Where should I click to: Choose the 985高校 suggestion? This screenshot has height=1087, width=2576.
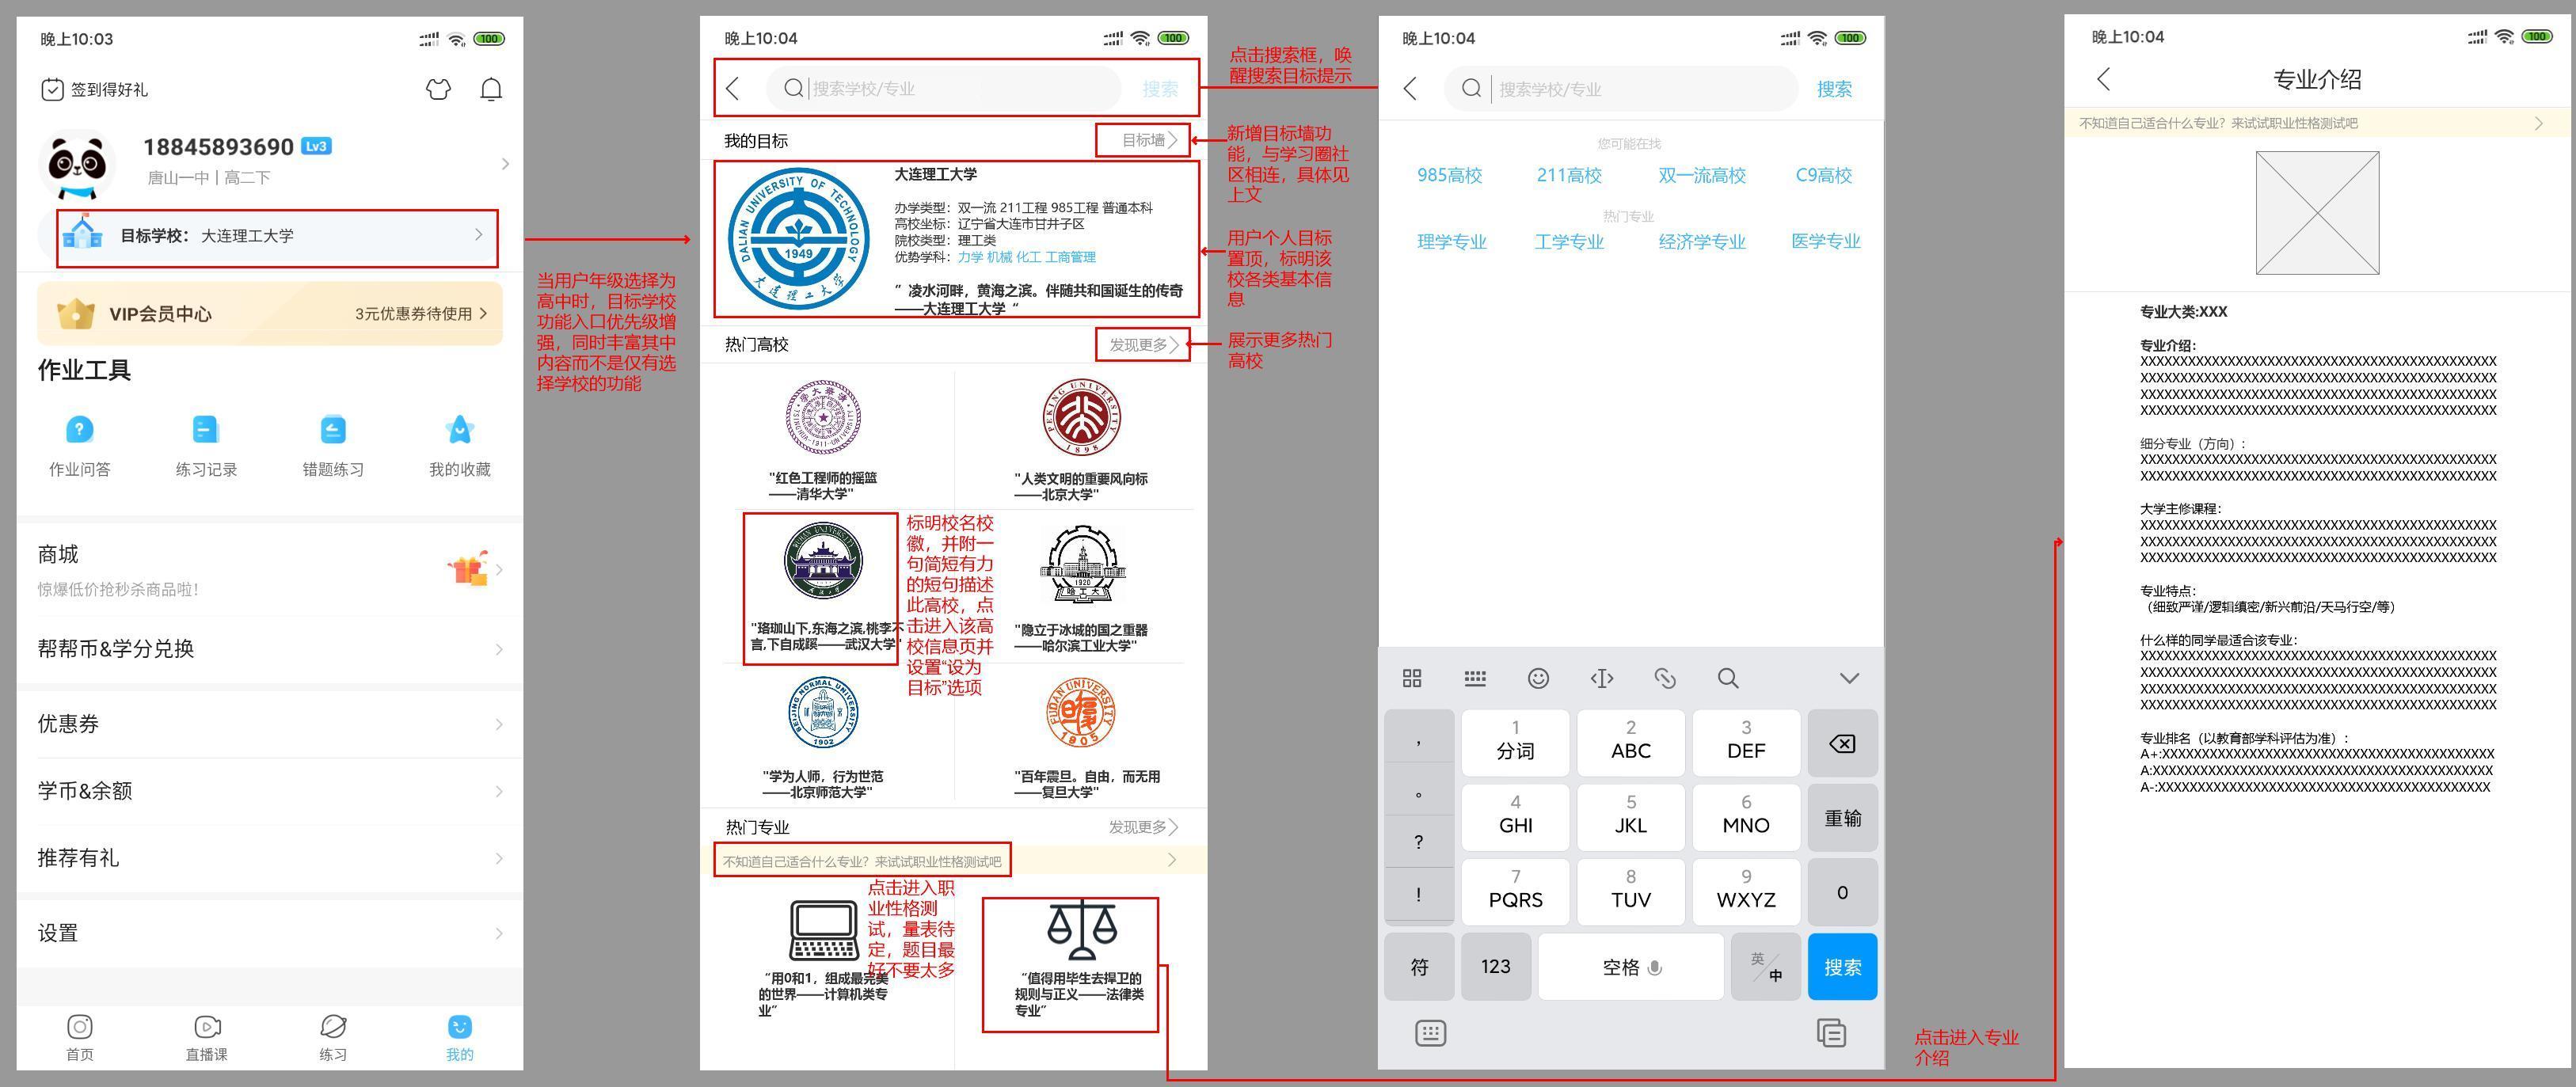pos(1449,175)
